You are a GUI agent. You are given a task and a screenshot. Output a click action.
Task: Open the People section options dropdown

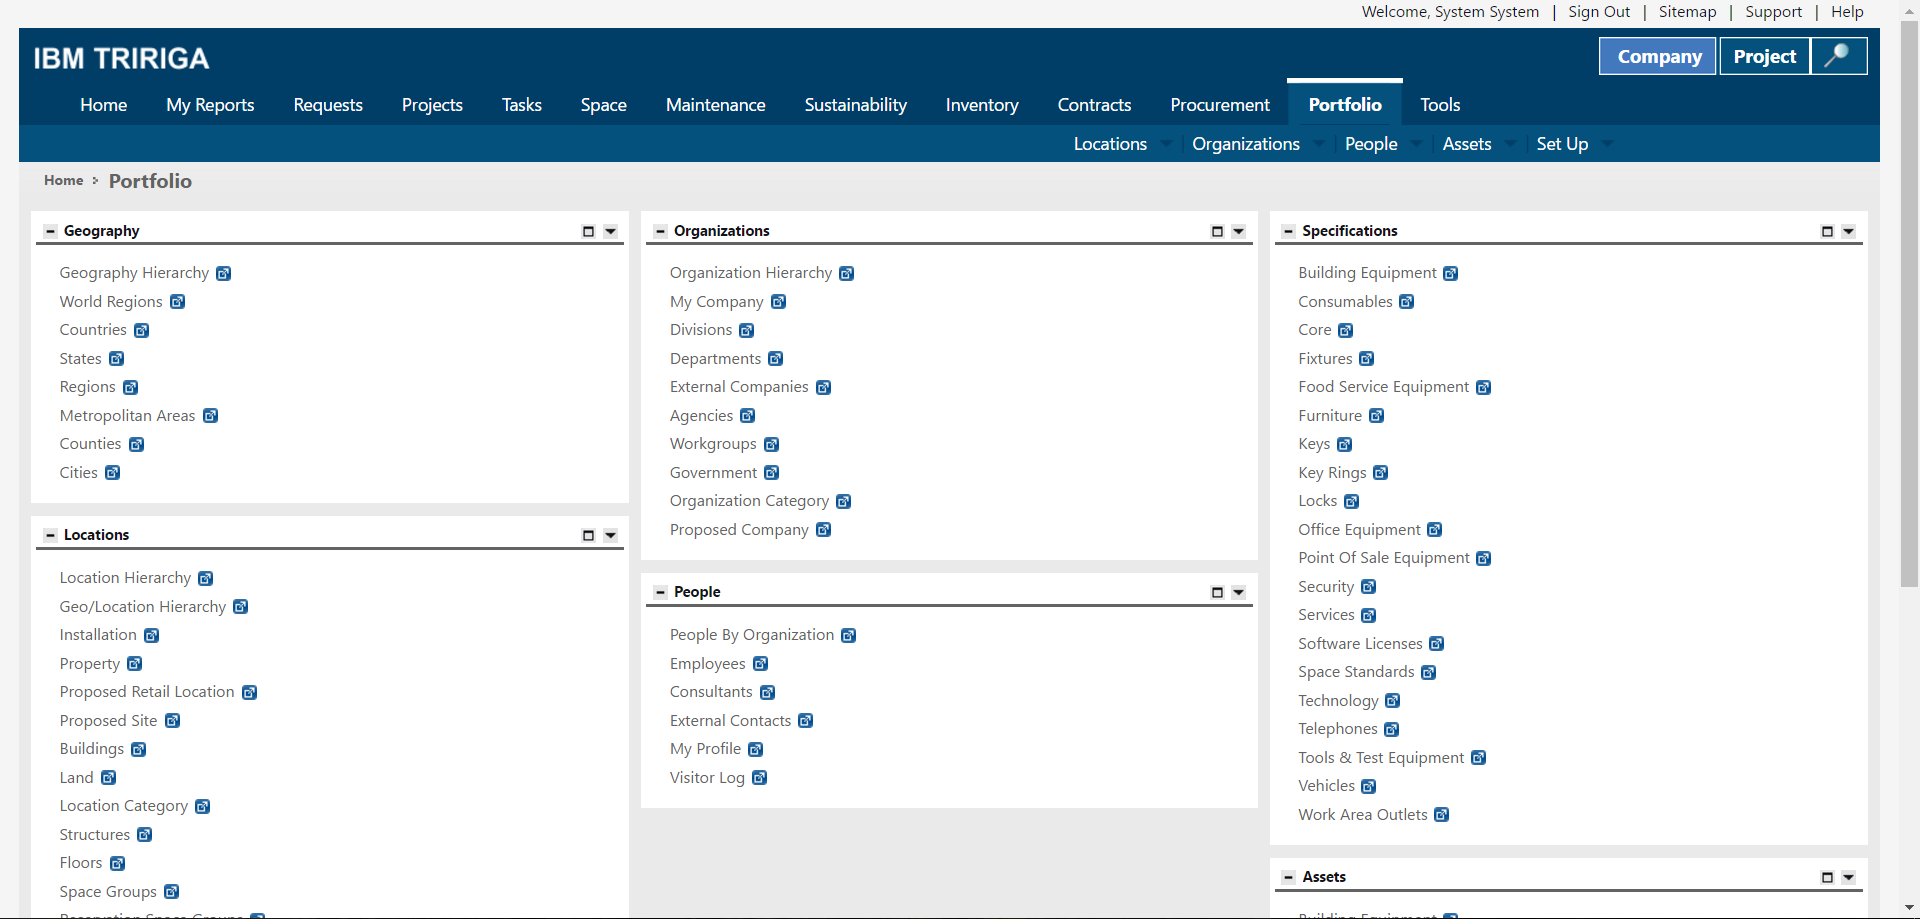pyautogui.click(x=1239, y=593)
